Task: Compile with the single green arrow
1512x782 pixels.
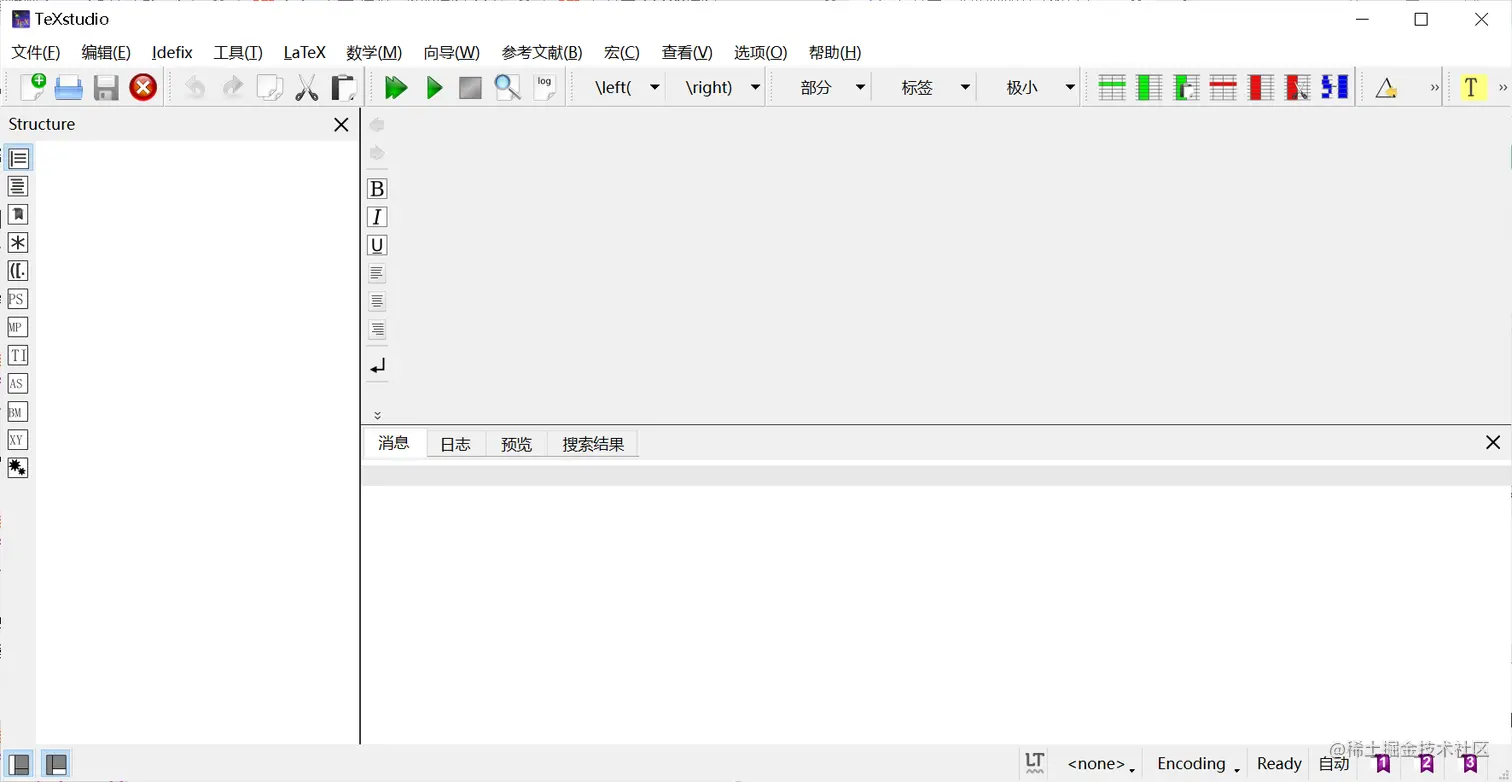Action: point(434,88)
